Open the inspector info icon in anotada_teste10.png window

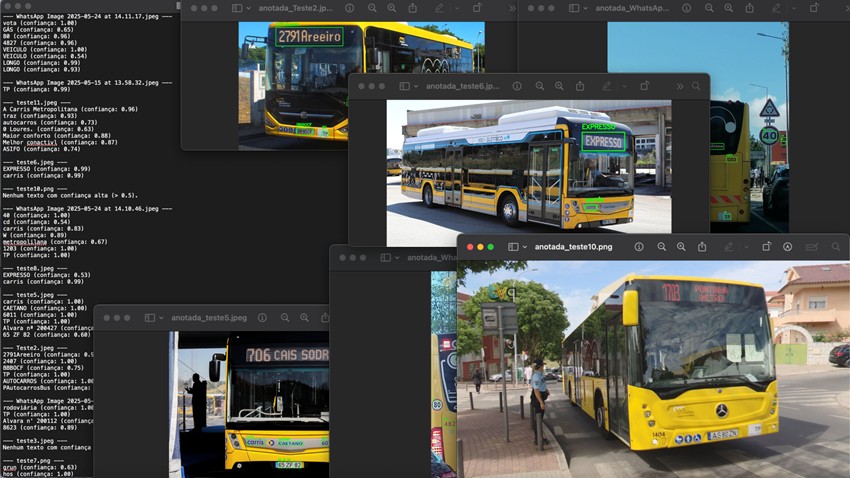click(x=639, y=247)
